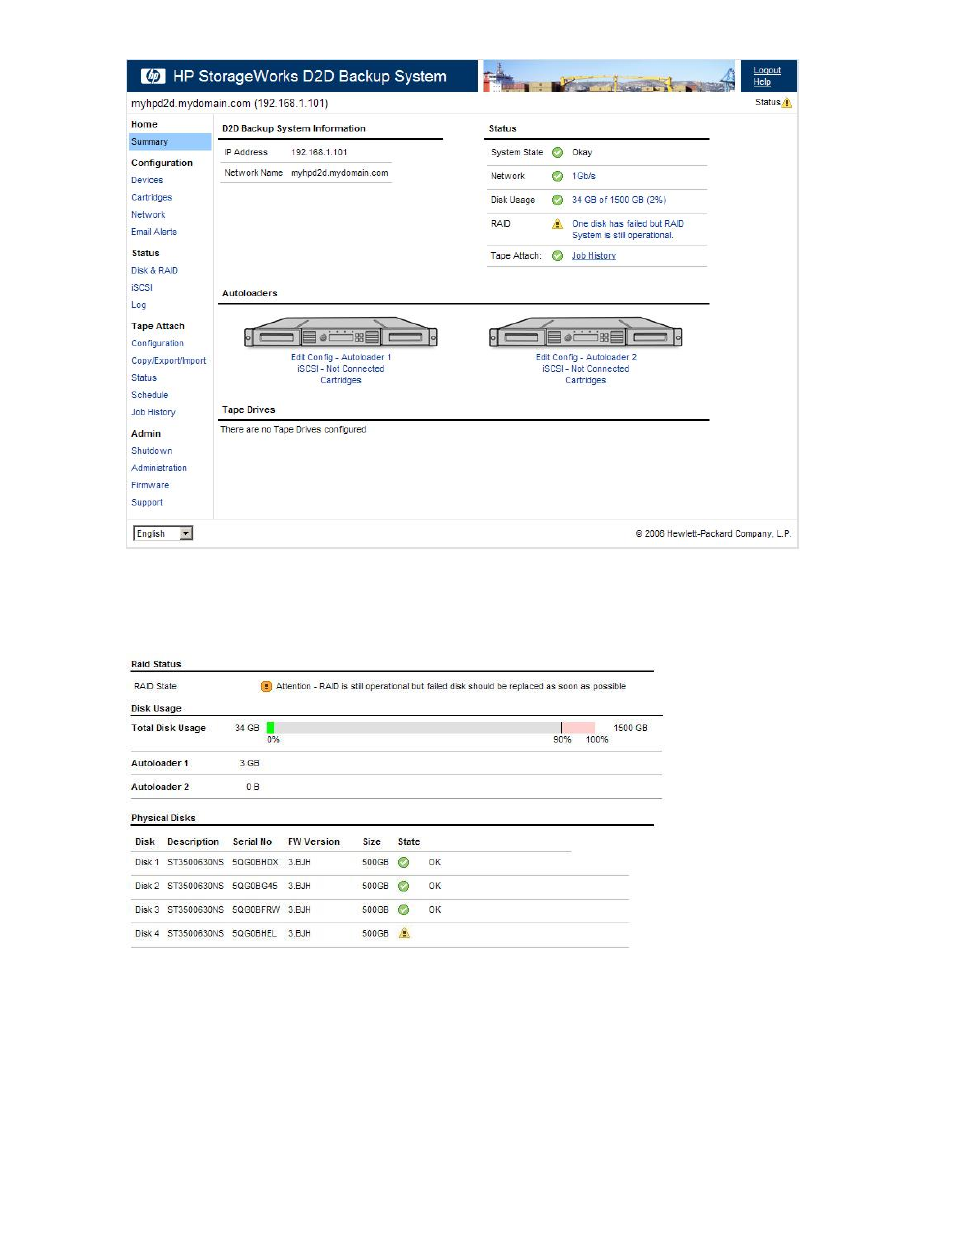This screenshot has height=1235, width=954.
Task: Click iSCSI - Not Connected under Autoloader 1
Action: point(341,369)
